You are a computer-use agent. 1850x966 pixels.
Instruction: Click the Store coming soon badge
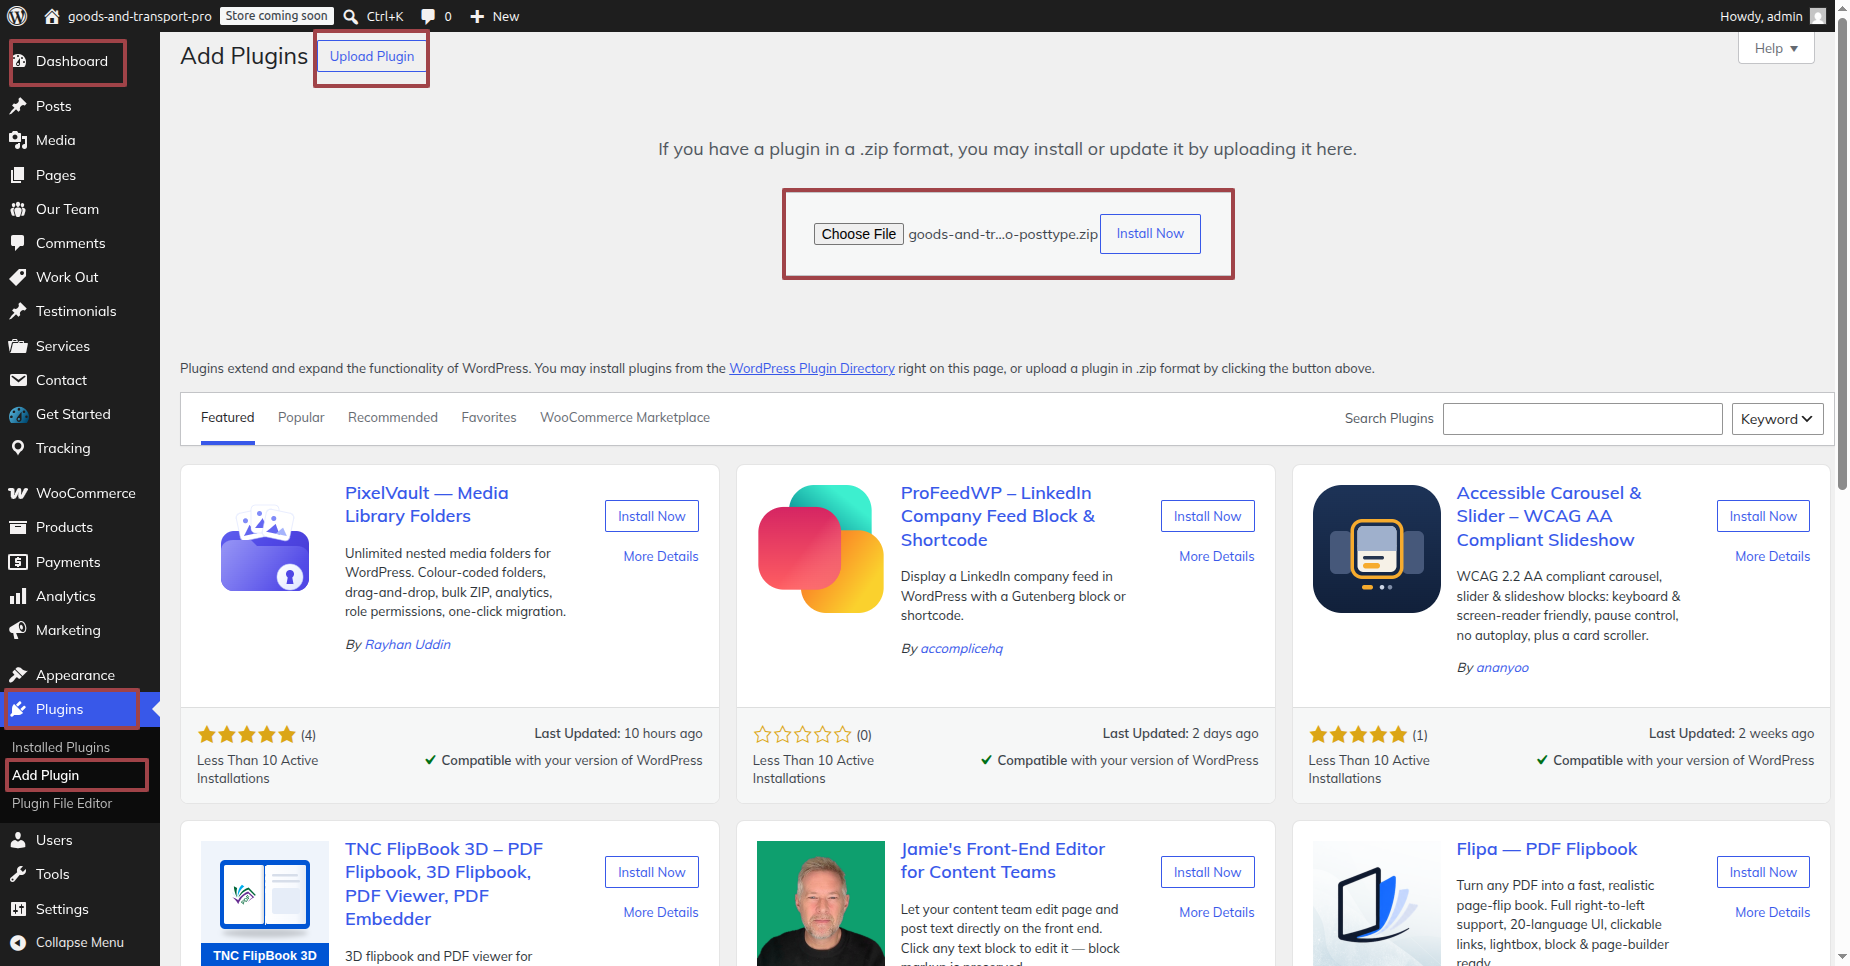point(276,16)
